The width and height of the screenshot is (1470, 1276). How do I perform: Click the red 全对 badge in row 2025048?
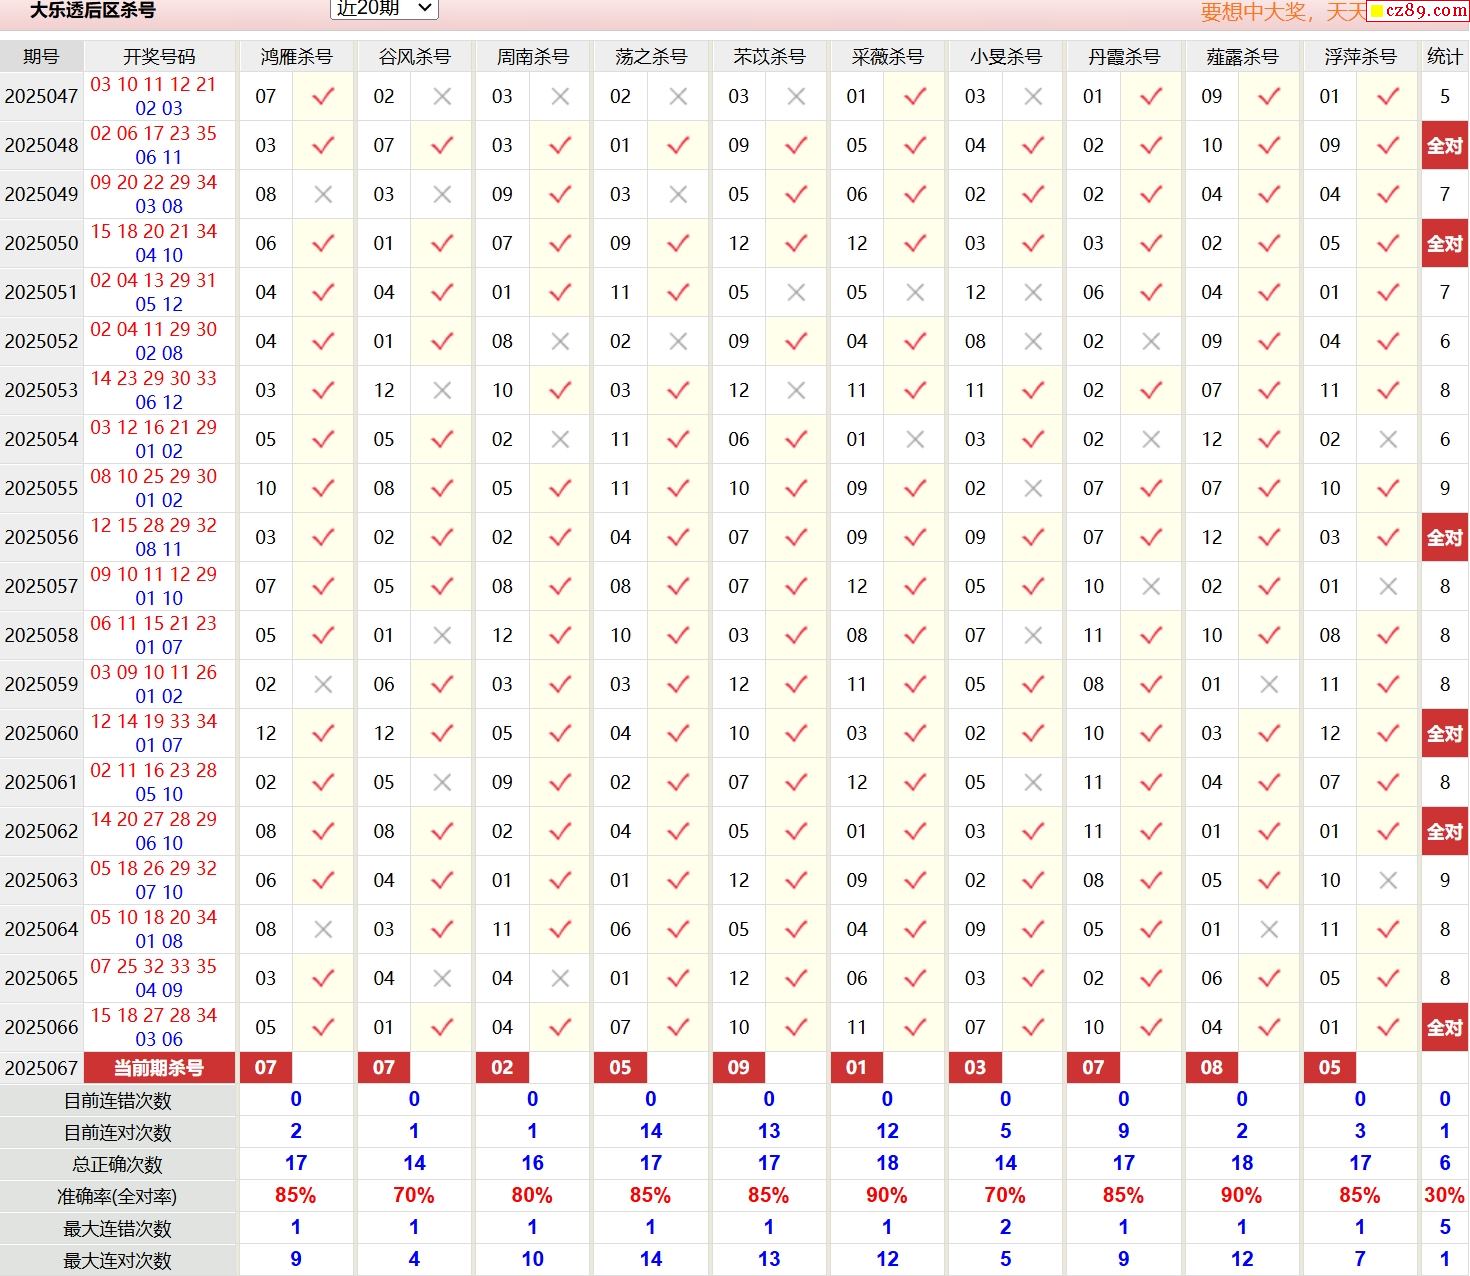point(1444,146)
